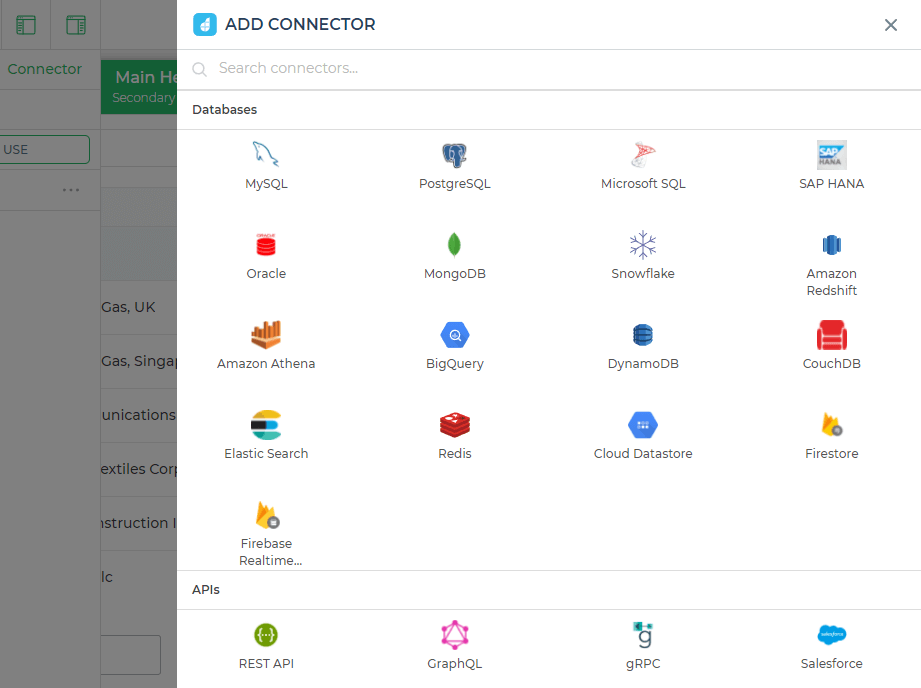The image size is (921, 688).
Task: Choose the PostgreSQL elephant icon
Action: pos(455,155)
